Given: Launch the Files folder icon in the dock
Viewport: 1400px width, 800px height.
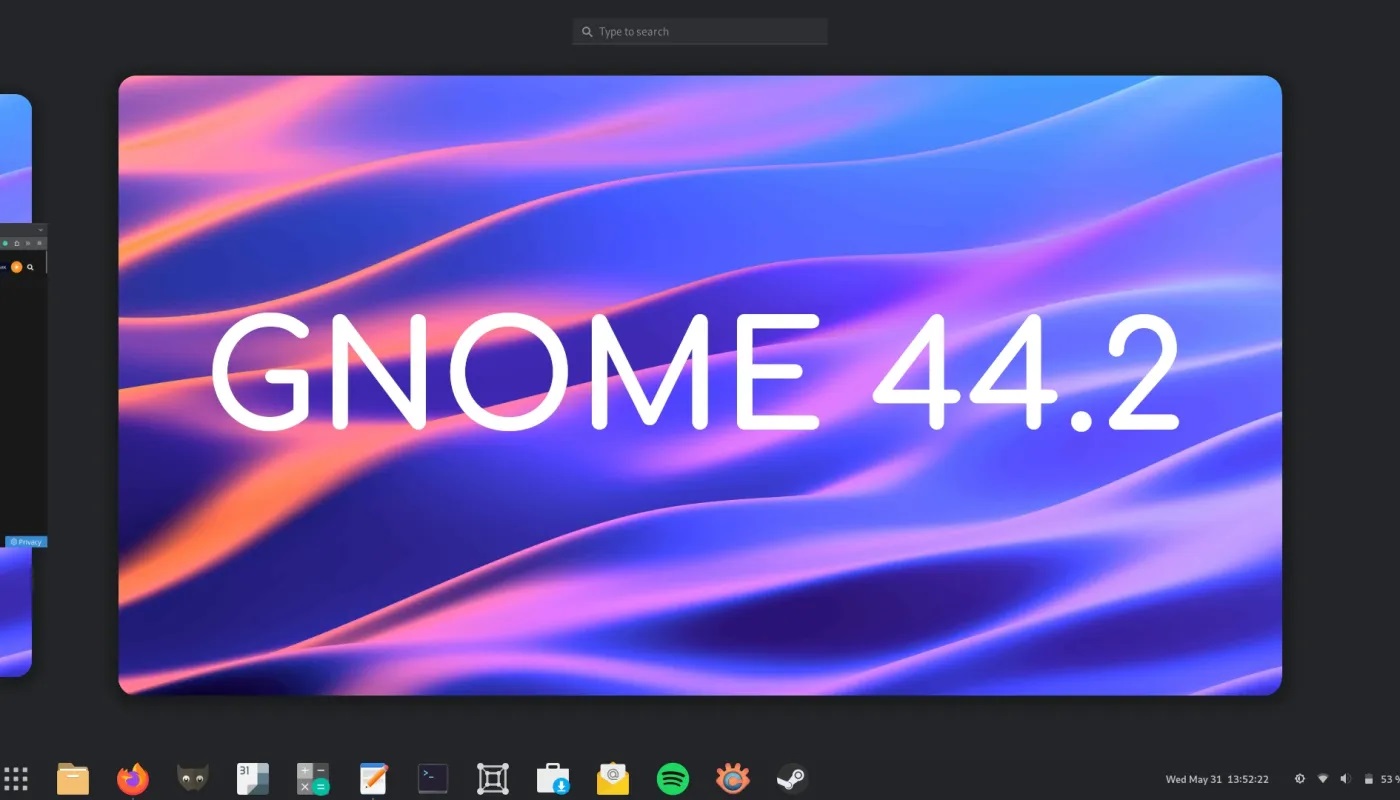Looking at the screenshot, I should [x=73, y=778].
